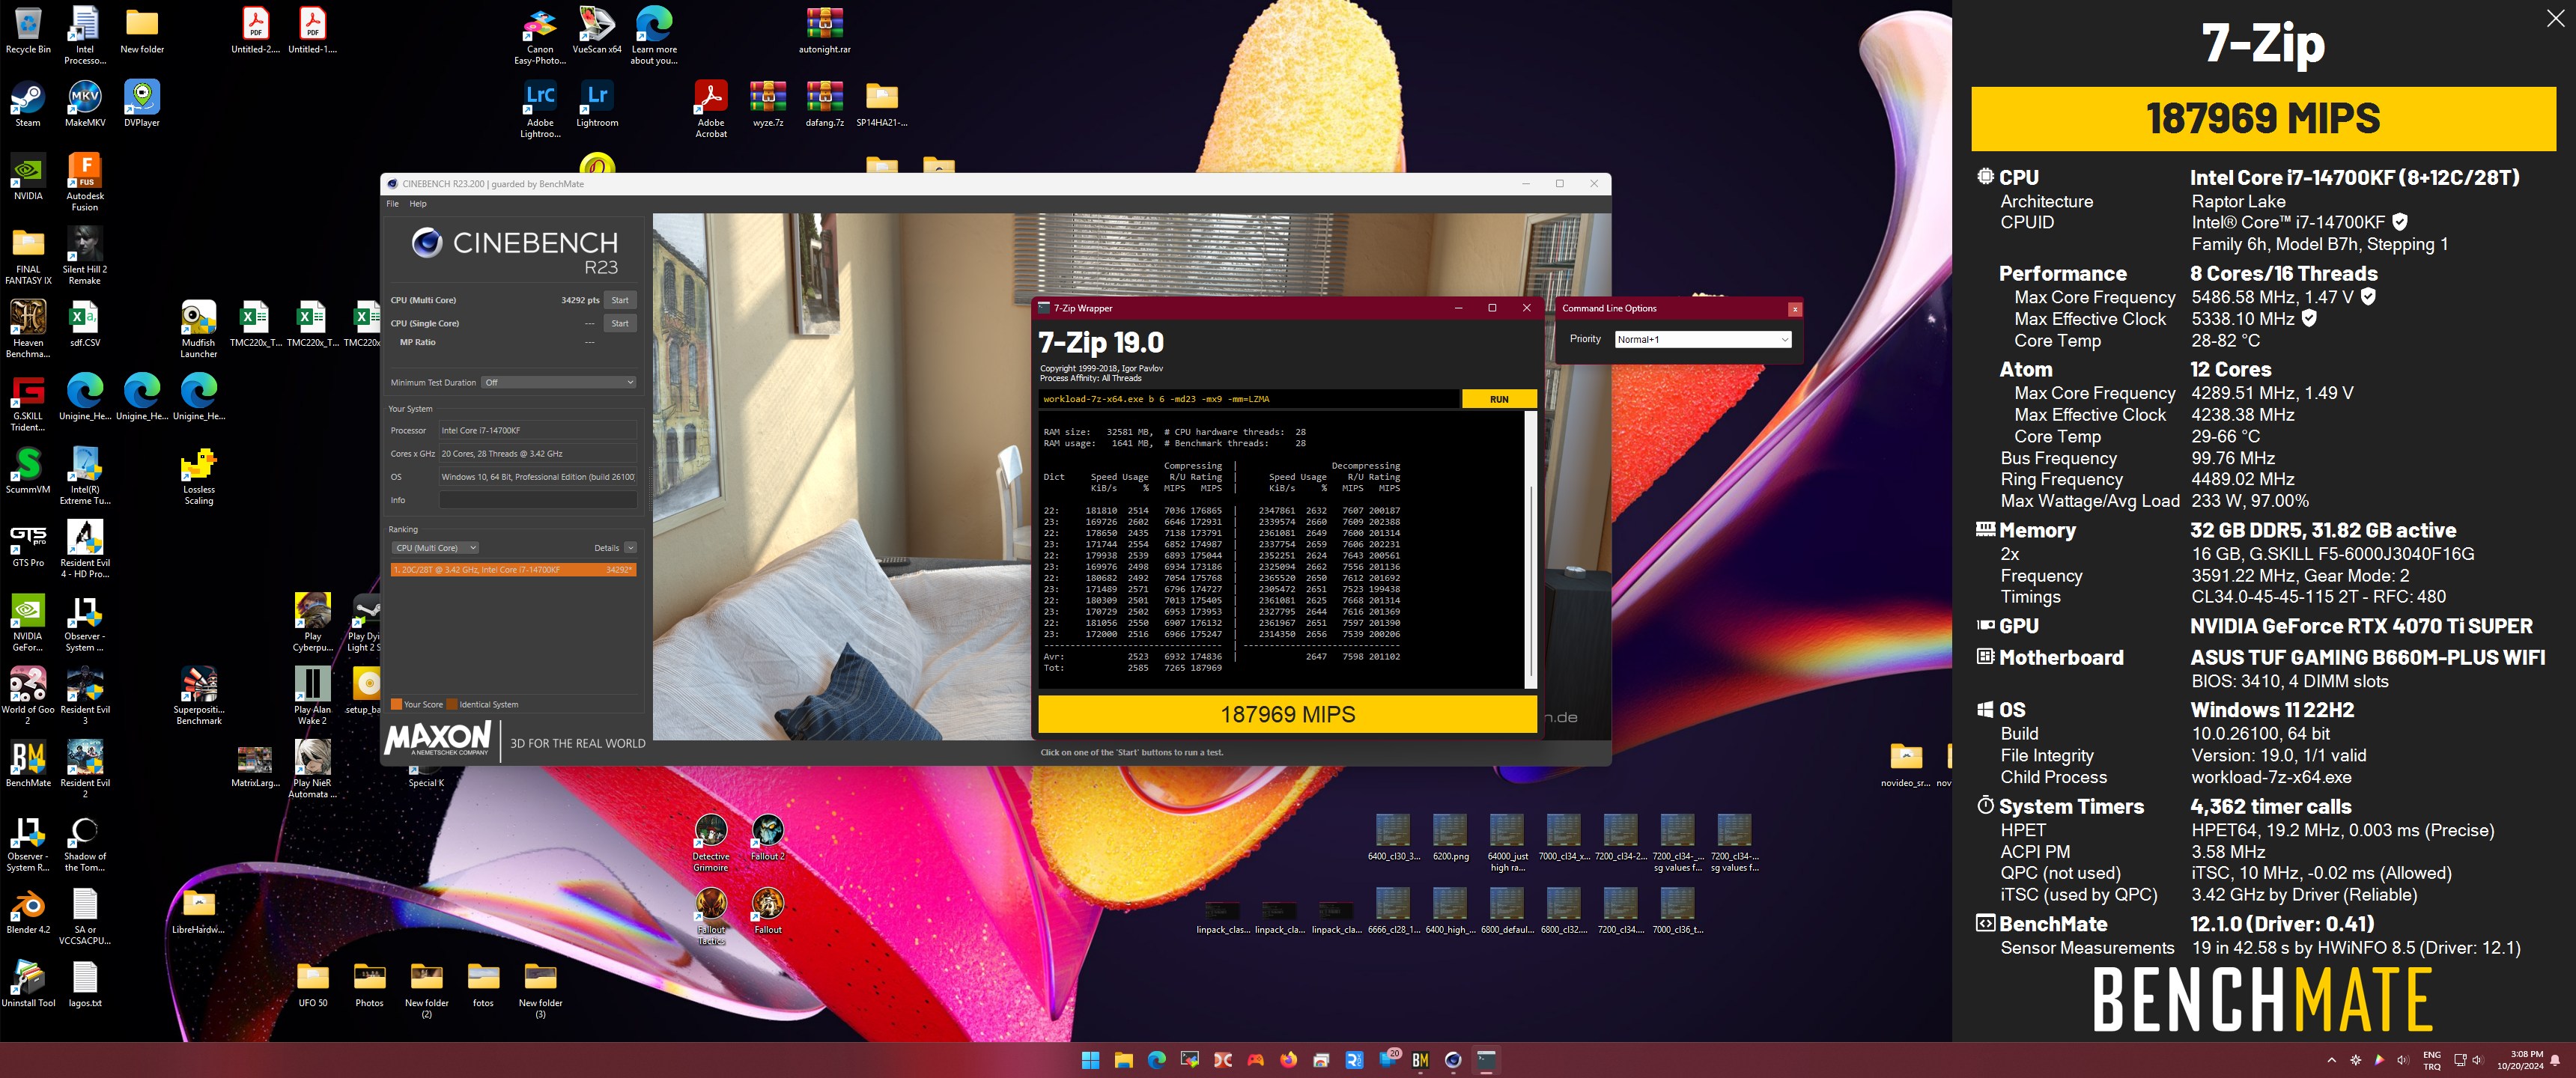
Task: Select the Untitled-2 PDF file icon
Action: (x=256, y=31)
